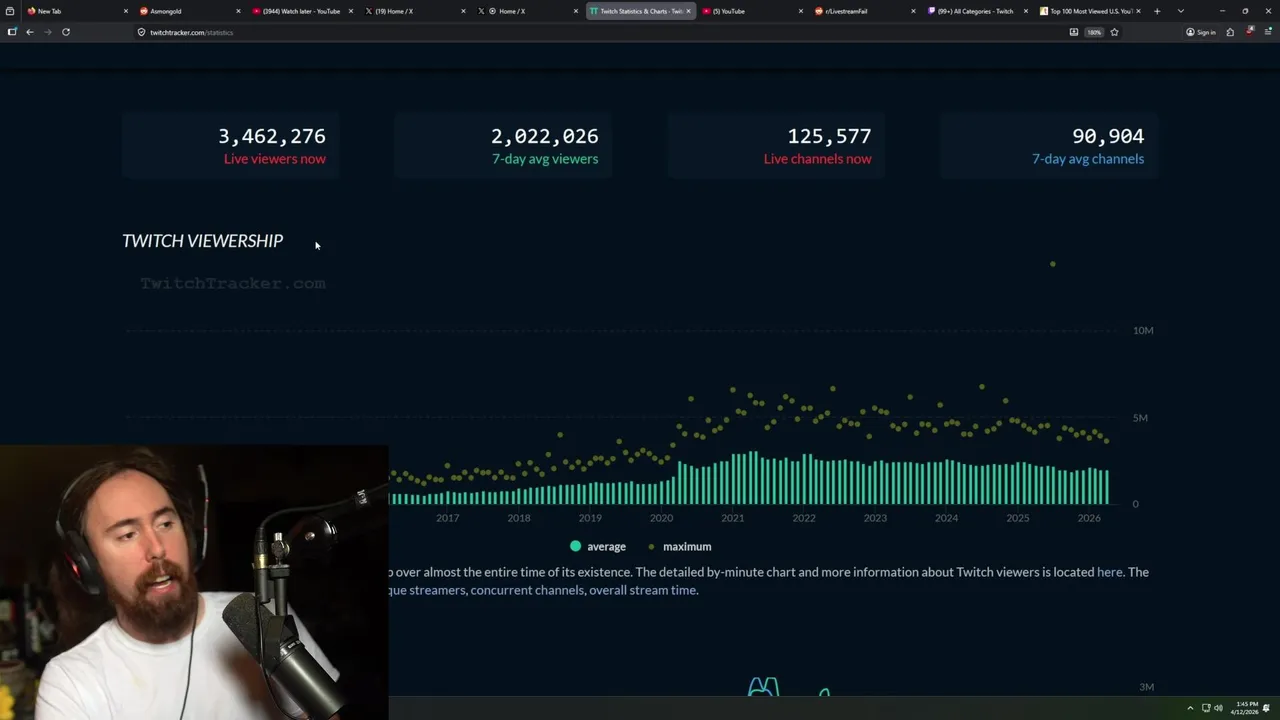Click the 7-day avg viewers label
The height and width of the screenshot is (720, 1280).
[x=545, y=159]
